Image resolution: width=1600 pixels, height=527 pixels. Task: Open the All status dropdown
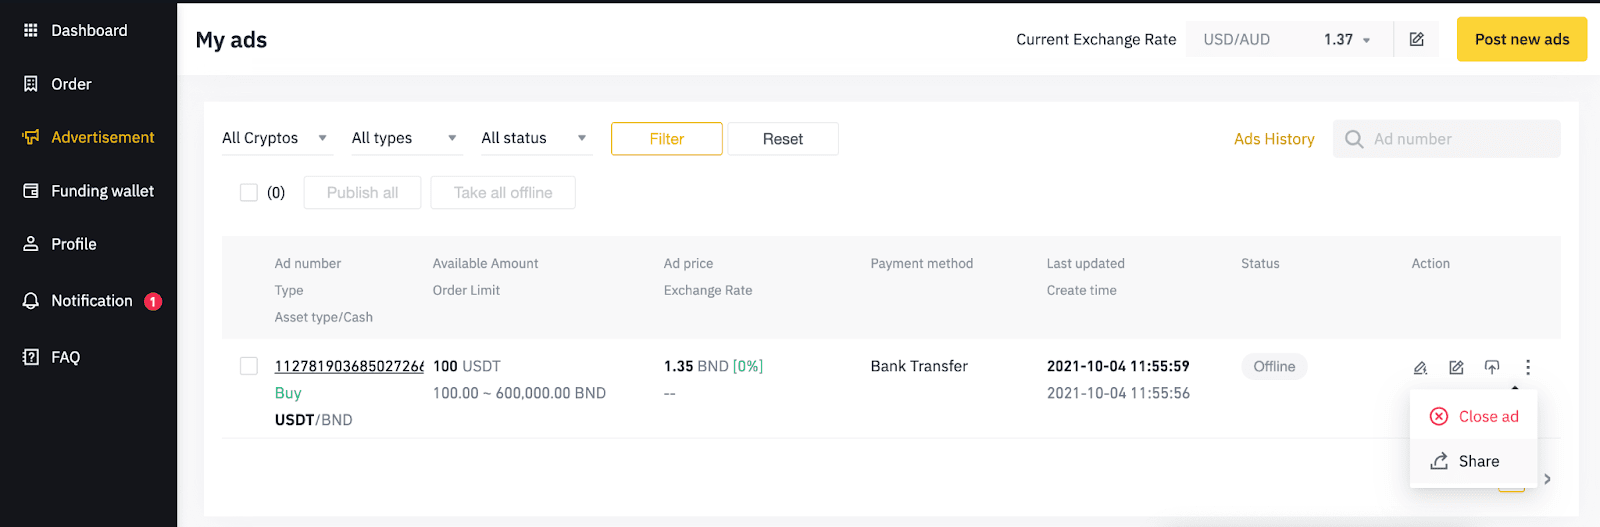pyautogui.click(x=535, y=138)
